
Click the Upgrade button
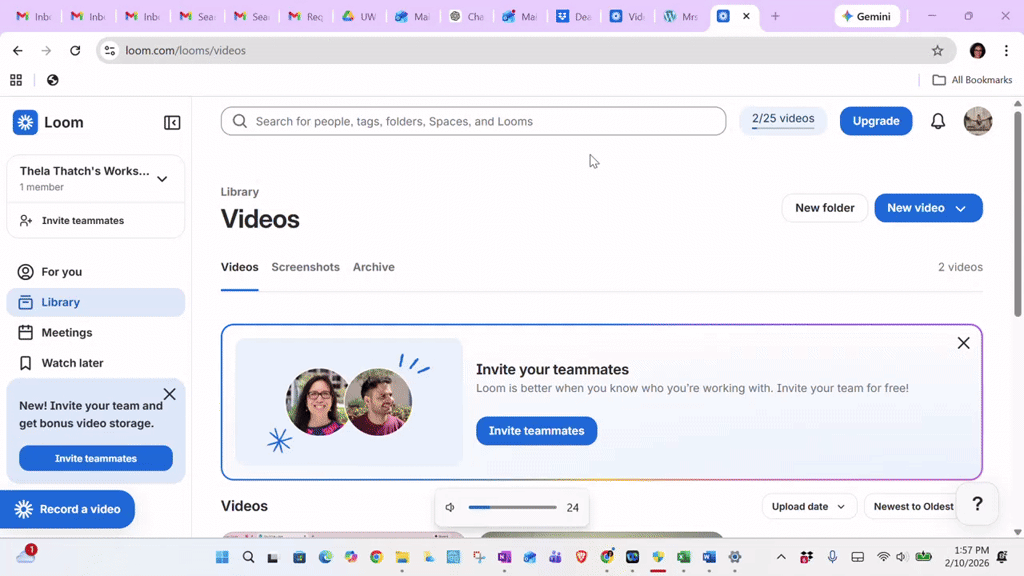pos(876,121)
